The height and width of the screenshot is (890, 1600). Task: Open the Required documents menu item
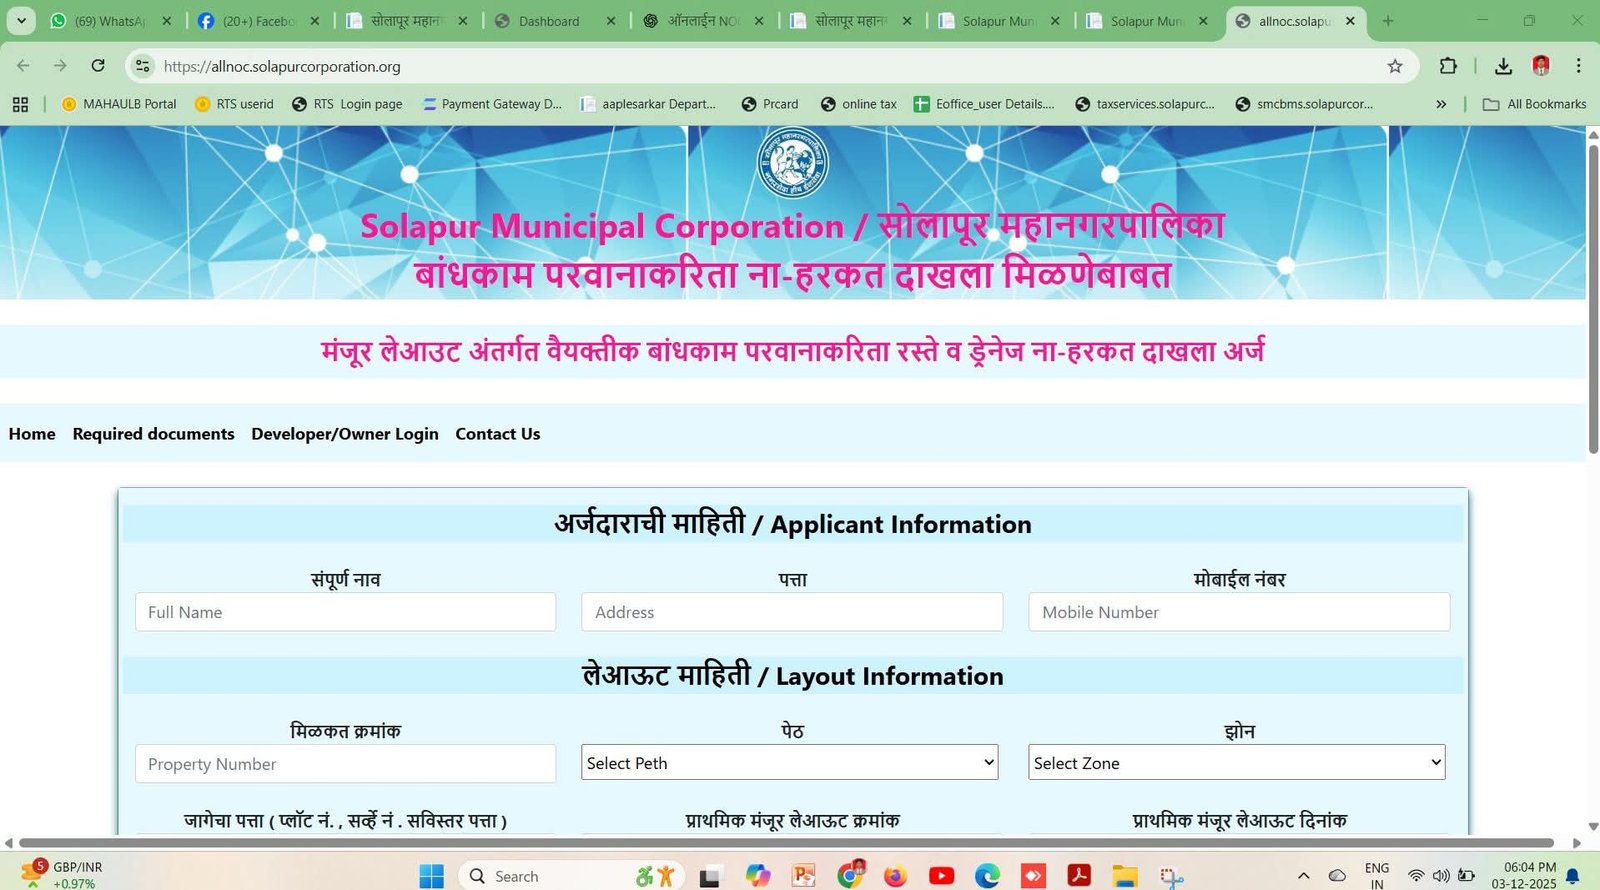coord(153,434)
